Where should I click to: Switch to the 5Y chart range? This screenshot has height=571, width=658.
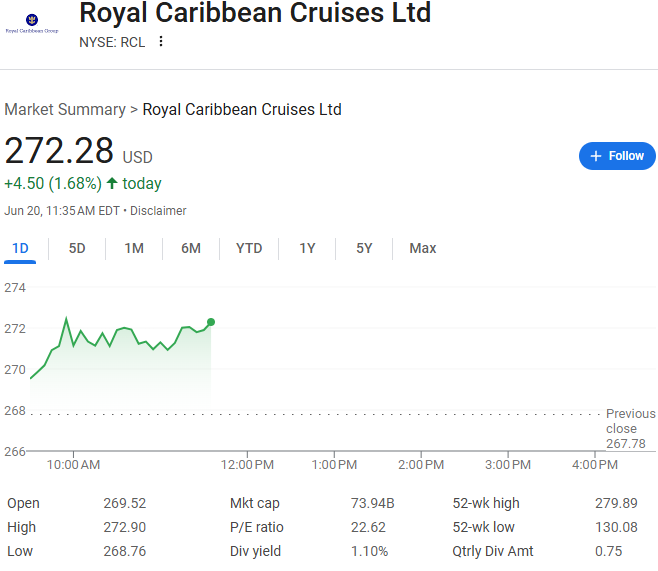(x=364, y=248)
